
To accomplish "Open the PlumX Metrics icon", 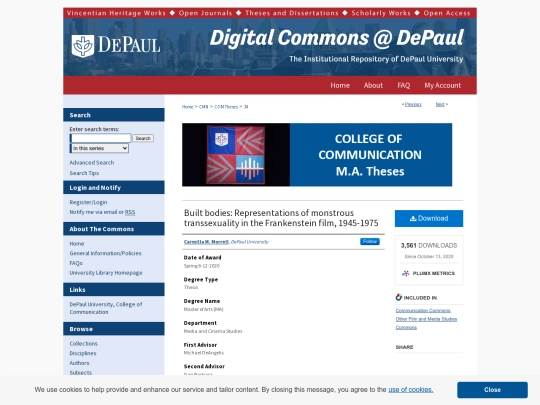I will tap(406, 273).
